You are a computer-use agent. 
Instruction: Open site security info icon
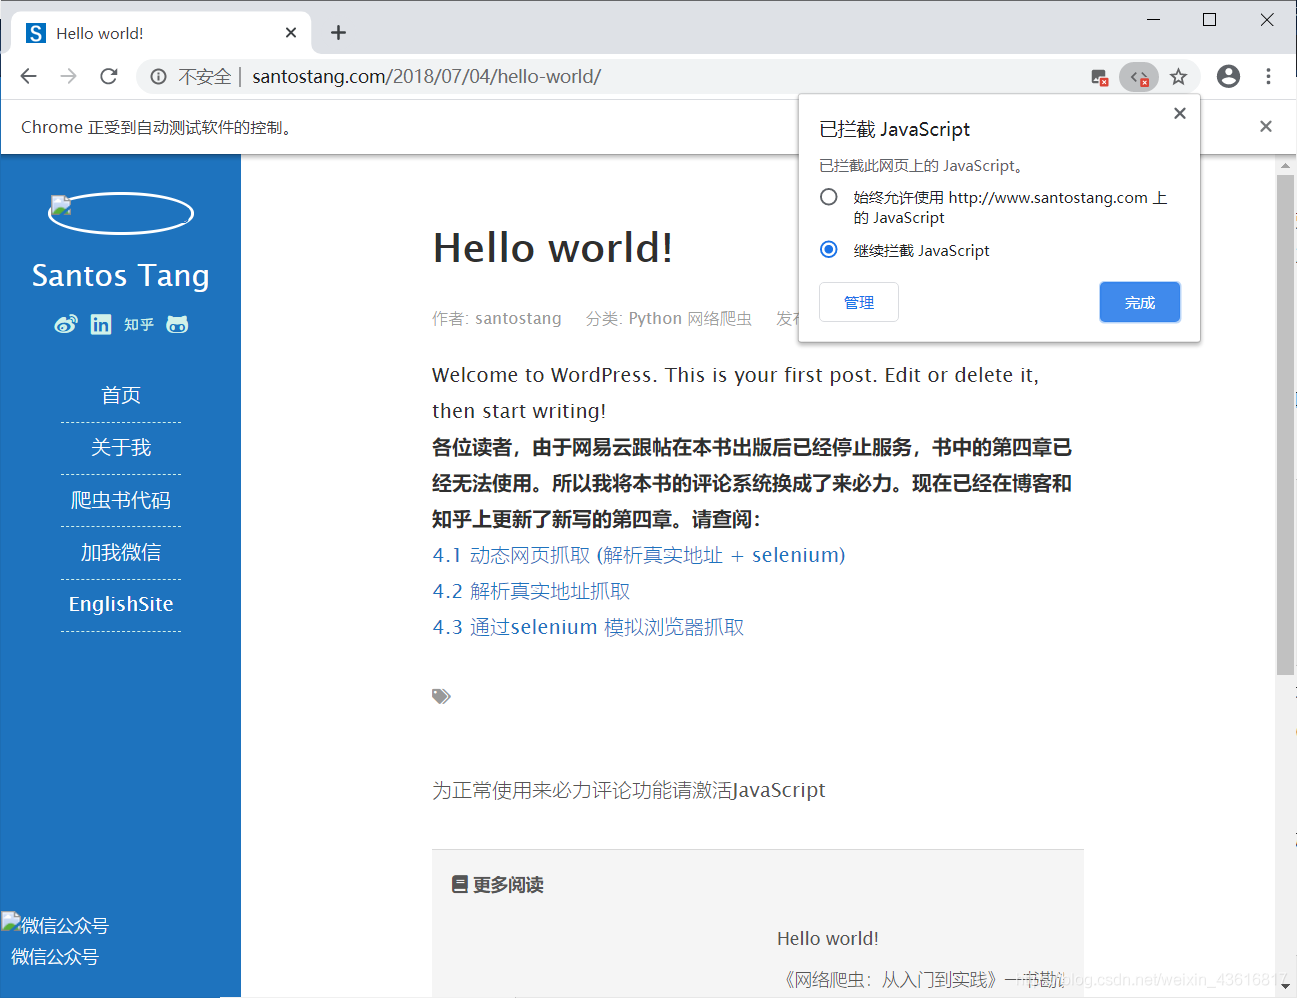tap(158, 77)
